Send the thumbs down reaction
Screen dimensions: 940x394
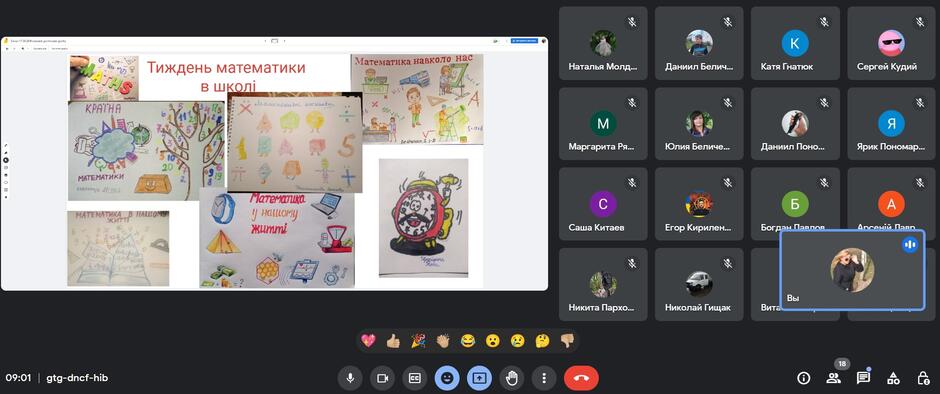click(567, 341)
